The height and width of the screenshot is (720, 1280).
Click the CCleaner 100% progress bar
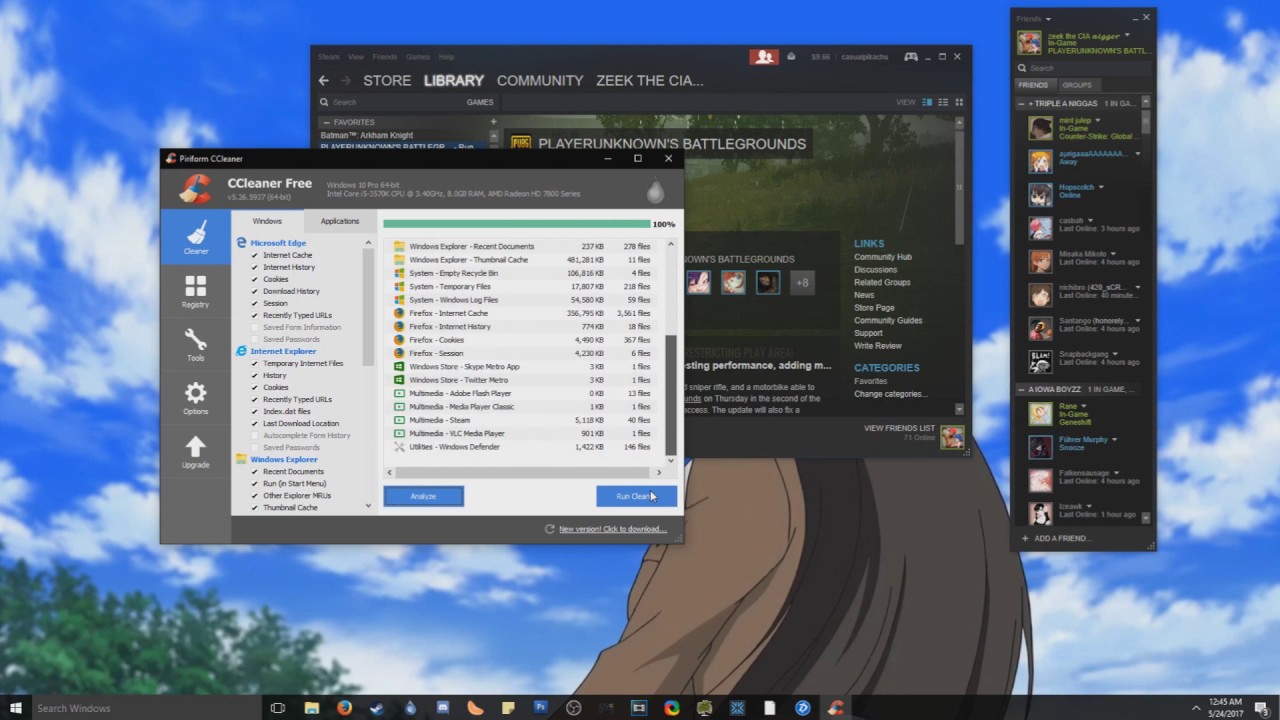click(x=516, y=224)
